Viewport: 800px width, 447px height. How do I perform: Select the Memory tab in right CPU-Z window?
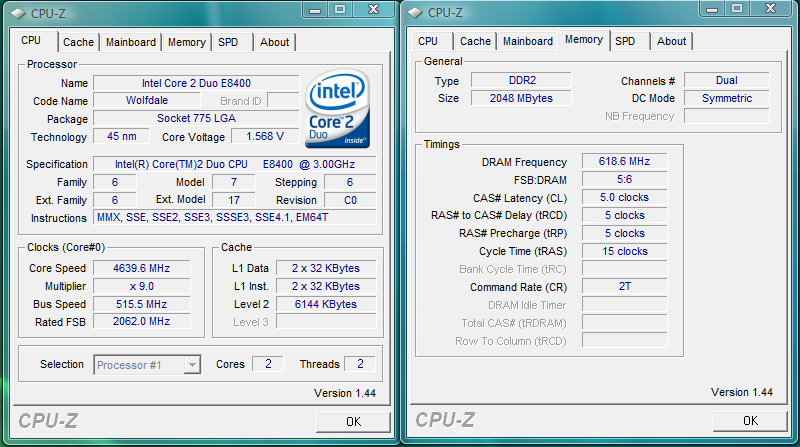coord(584,40)
